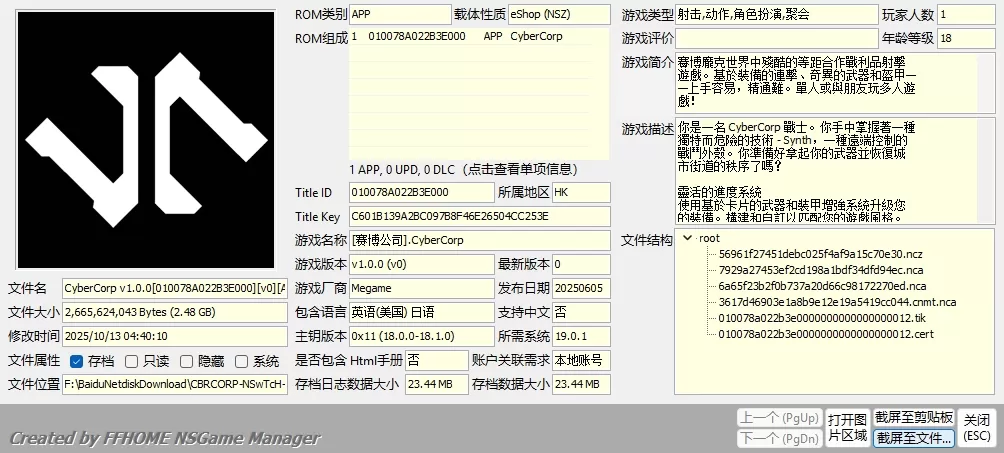Click the 所属地区 field showing HK
The image size is (1004, 453).
tap(581, 192)
